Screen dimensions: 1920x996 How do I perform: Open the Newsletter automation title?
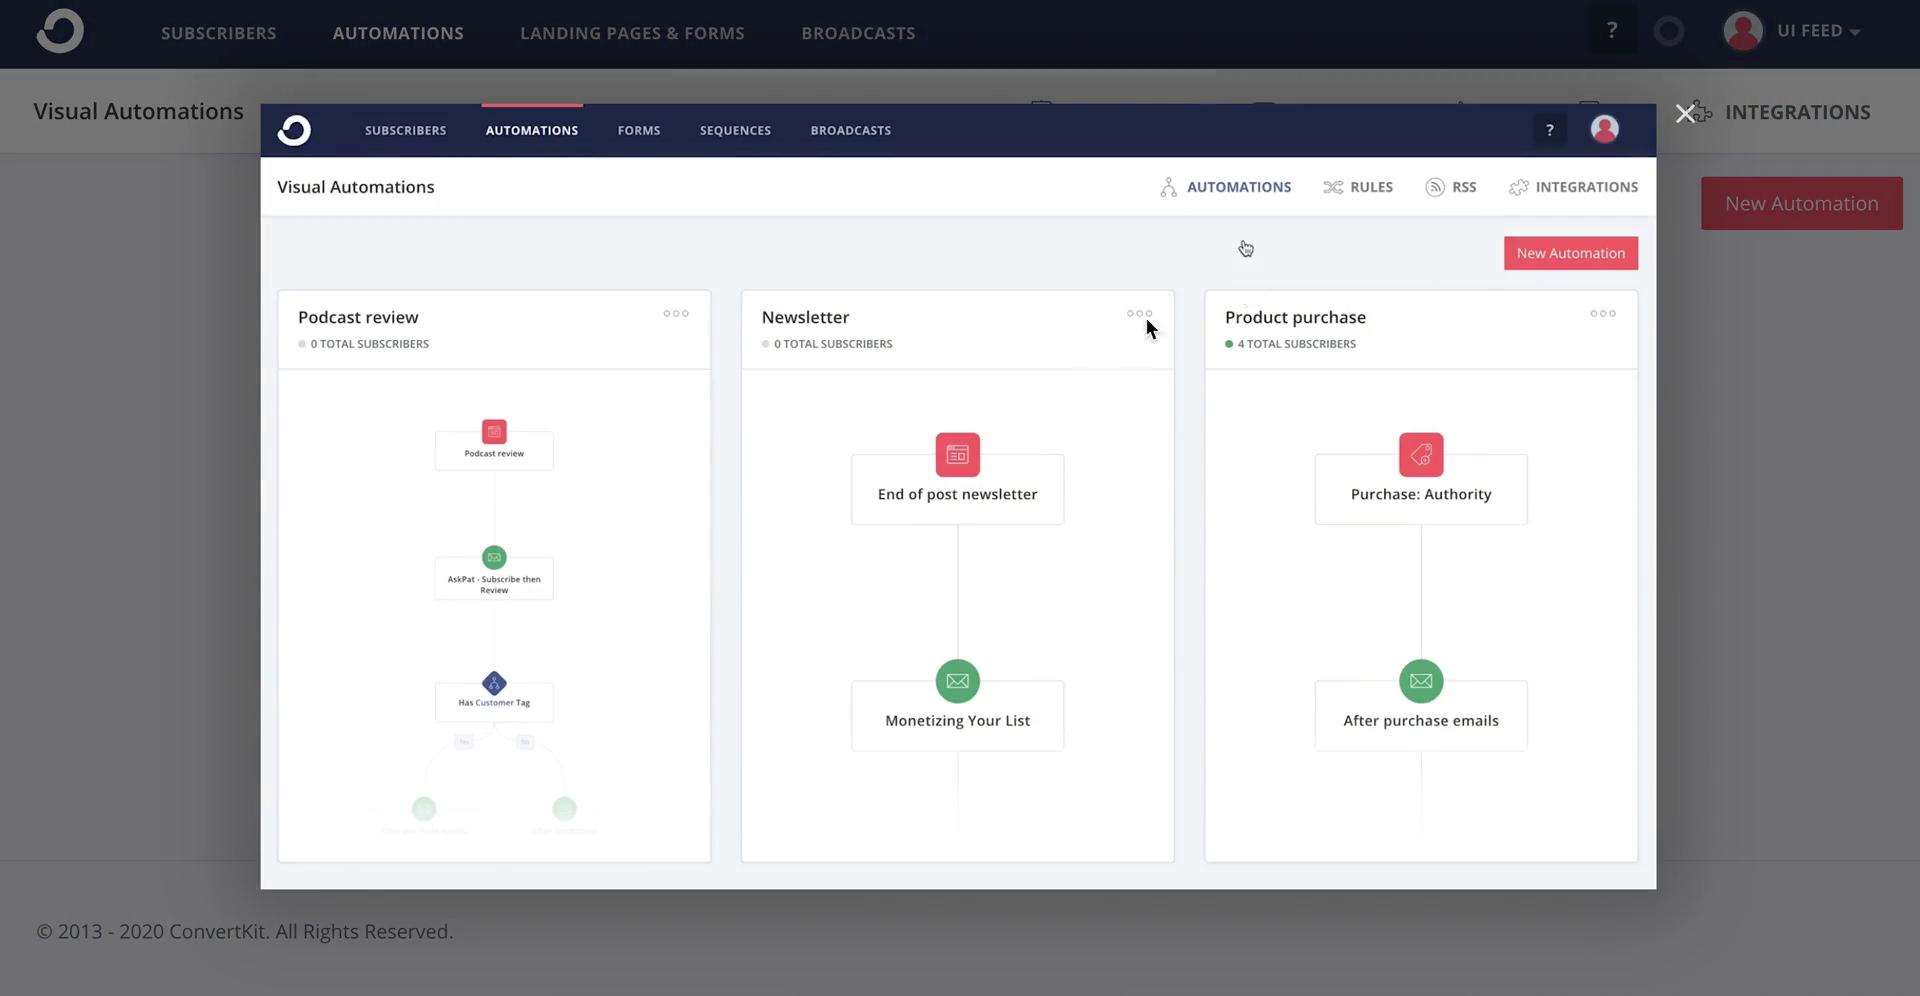pyautogui.click(x=805, y=317)
